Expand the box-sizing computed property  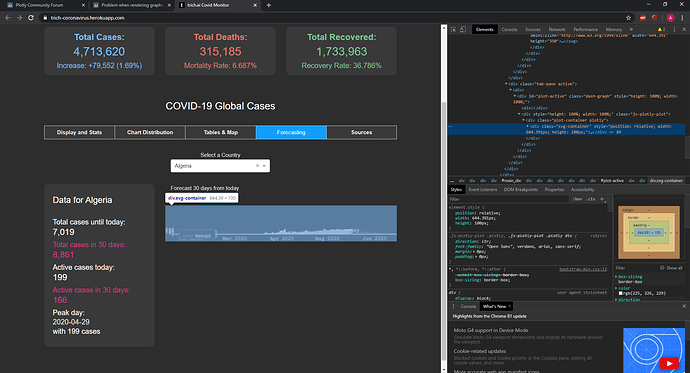click(616, 277)
